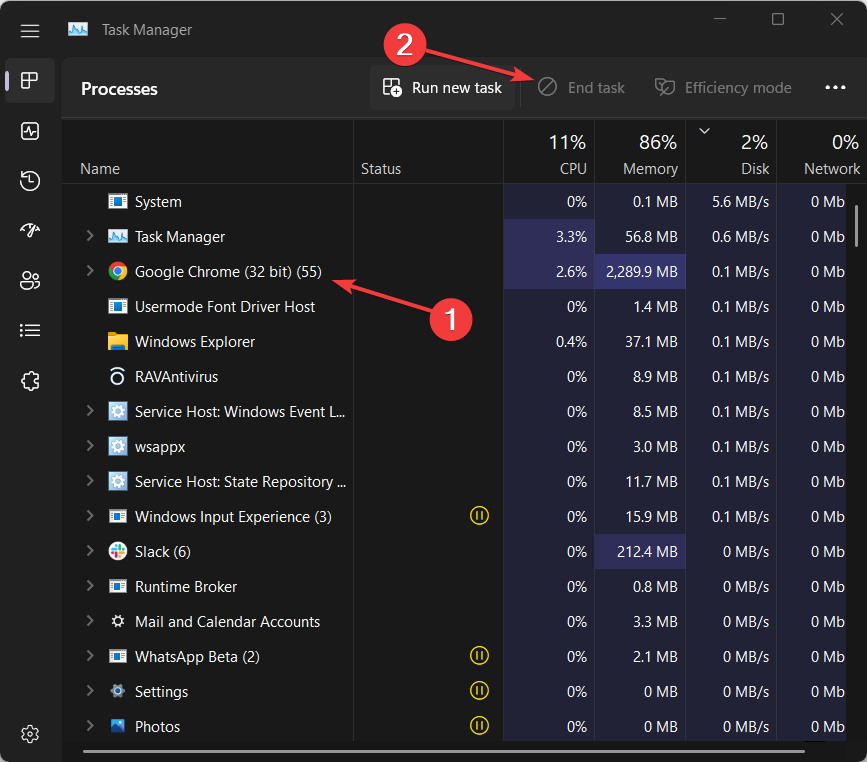This screenshot has width=867, height=762.
Task: Click suspended status icon for Settings
Action: click(479, 691)
